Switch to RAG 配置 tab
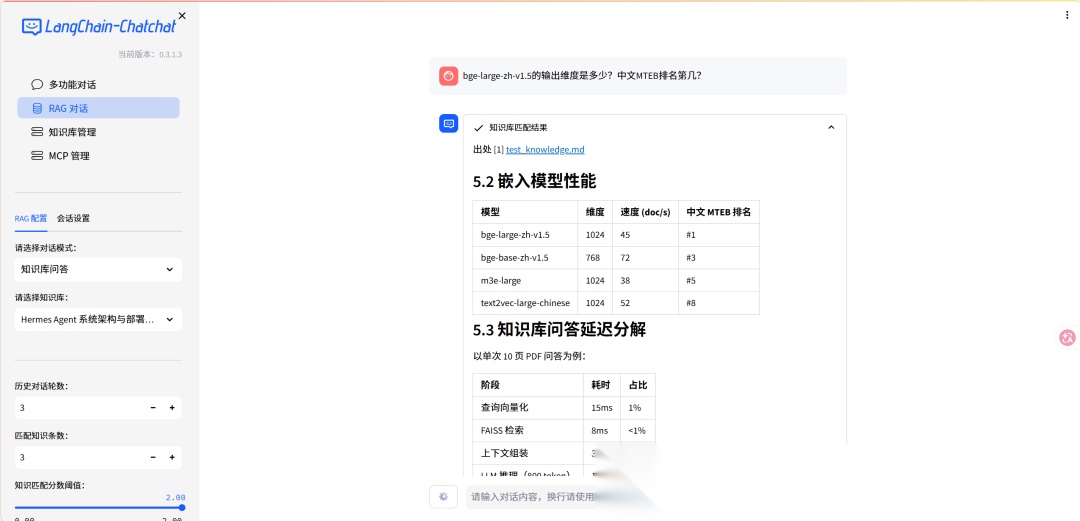1080x521 pixels. pos(31,218)
